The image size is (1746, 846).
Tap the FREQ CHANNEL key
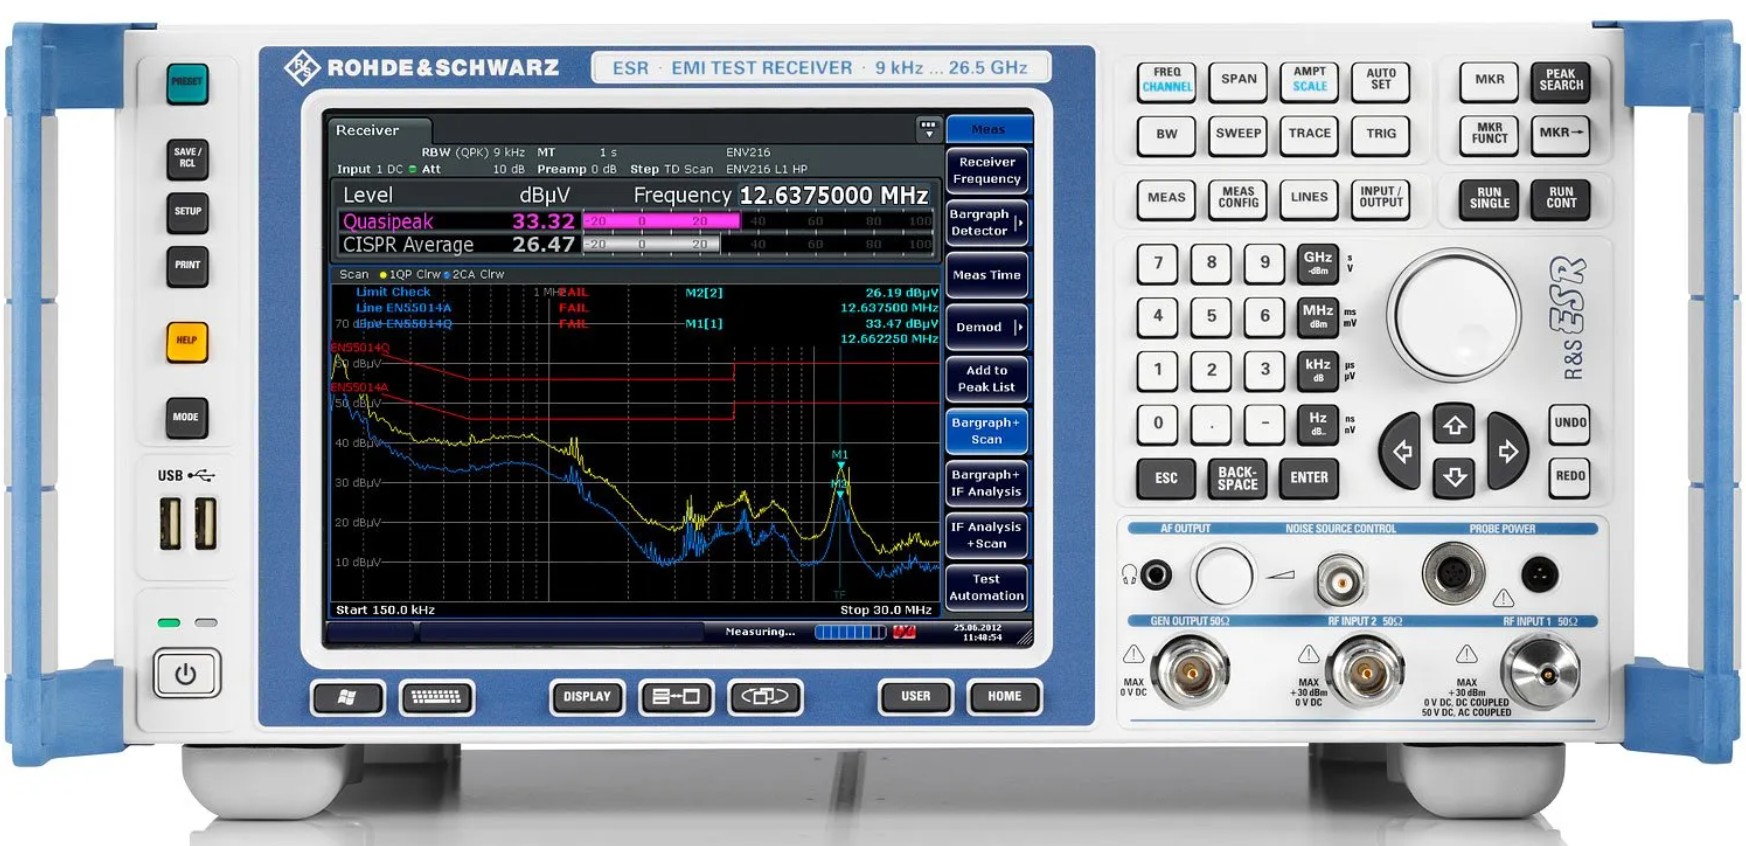(x=1167, y=81)
